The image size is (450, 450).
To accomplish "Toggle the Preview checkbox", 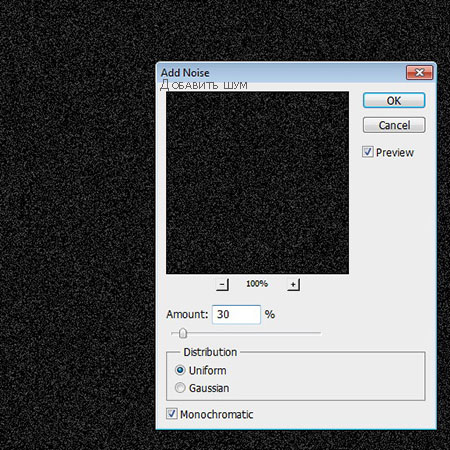I will (x=368, y=152).
